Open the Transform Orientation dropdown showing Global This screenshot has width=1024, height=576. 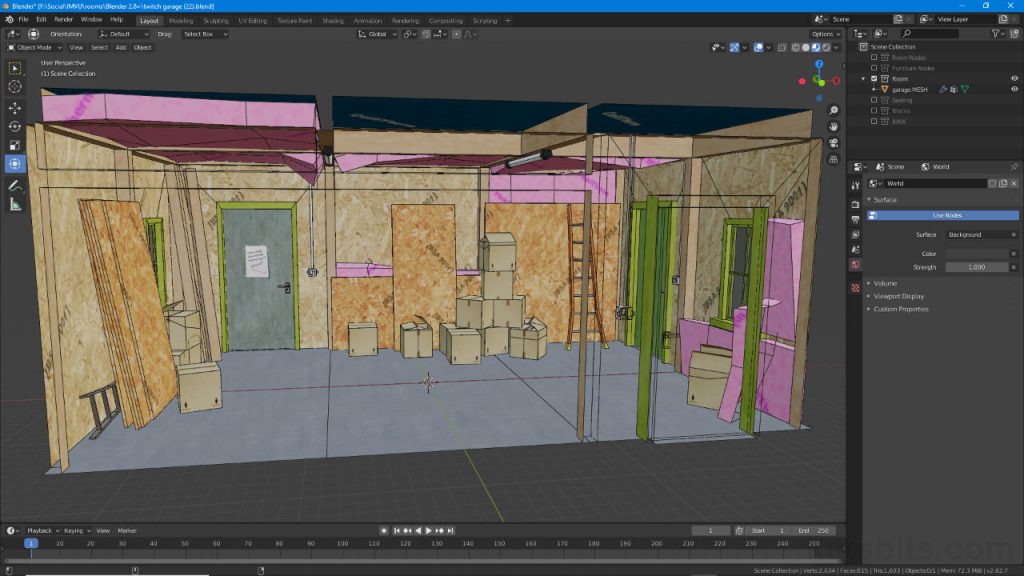pyautogui.click(x=375, y=34)
